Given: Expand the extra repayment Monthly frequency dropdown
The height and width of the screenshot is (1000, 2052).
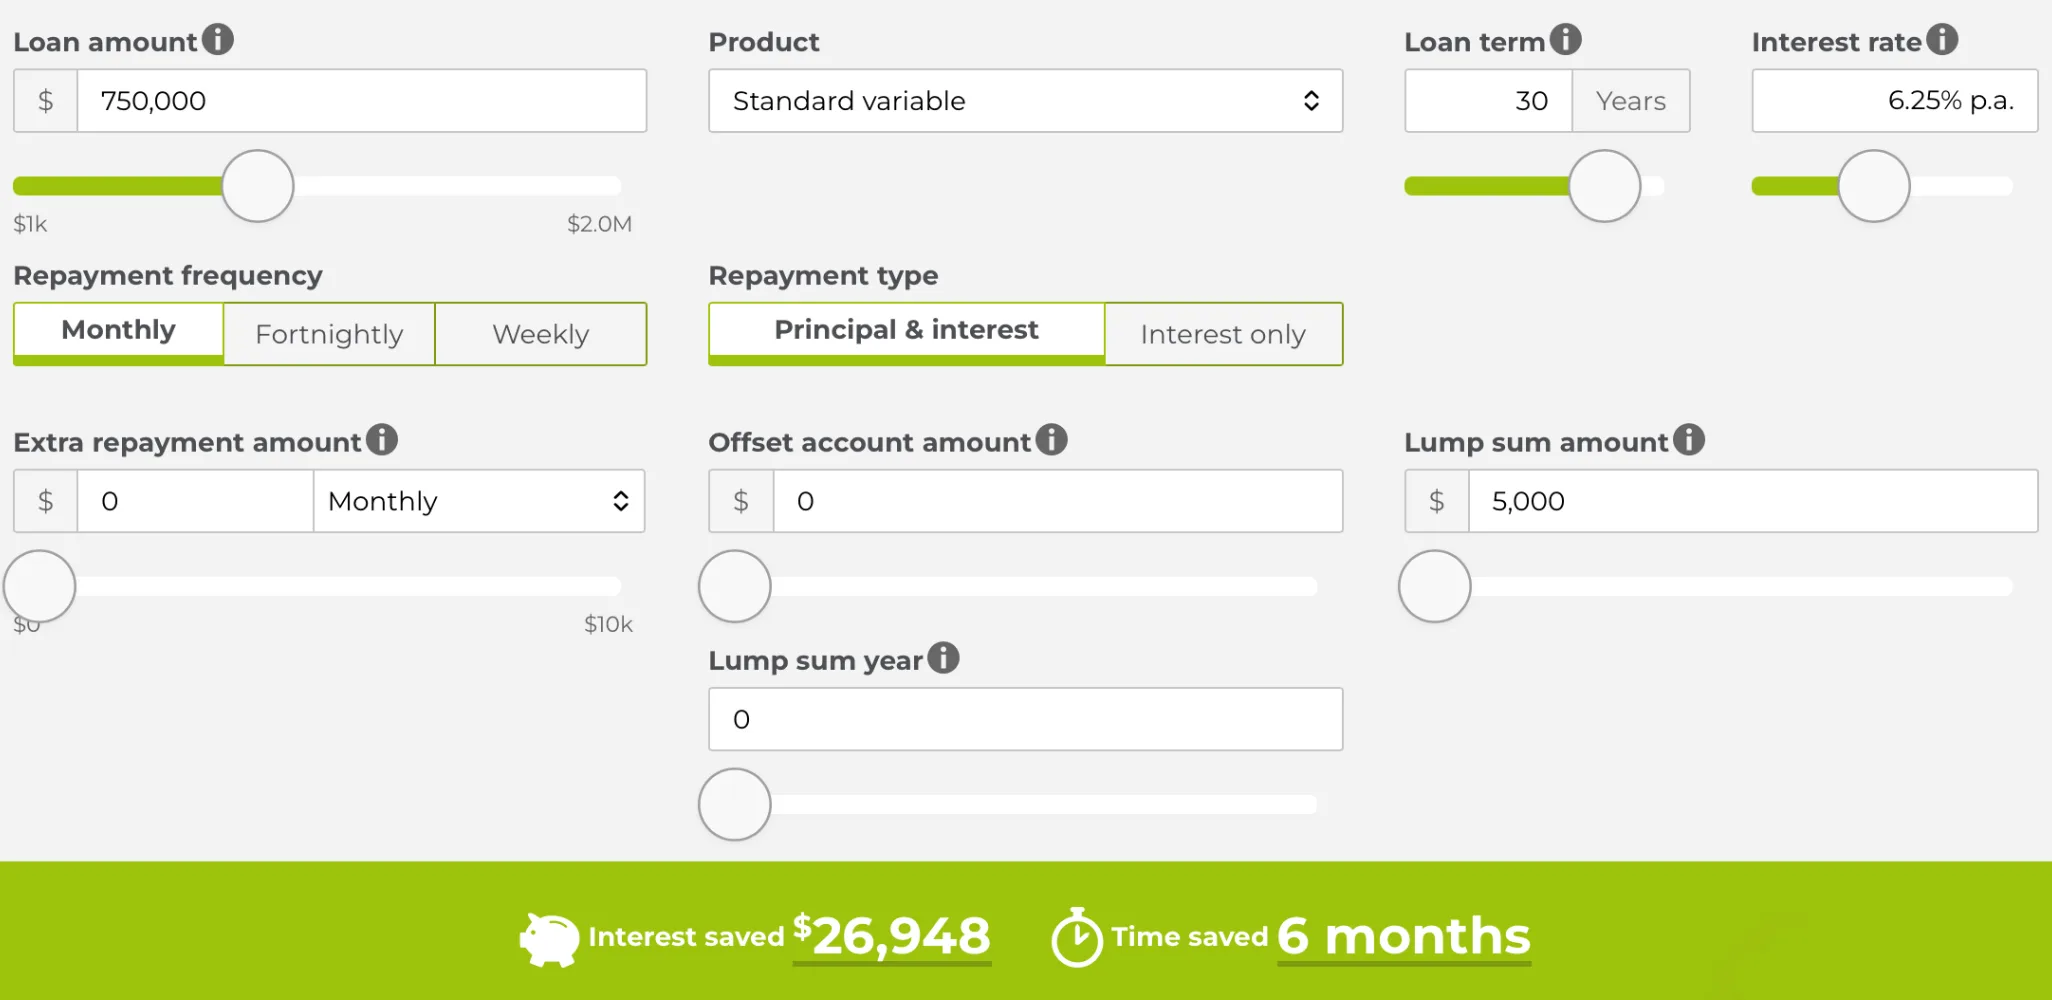Looking at the screenshot, I should pyautogui.click(x=479, y=501).
